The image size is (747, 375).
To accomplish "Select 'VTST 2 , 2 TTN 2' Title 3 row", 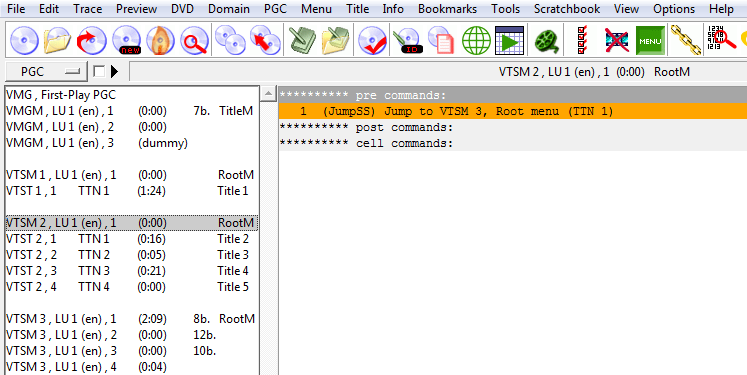I will (x=132, y=255).
